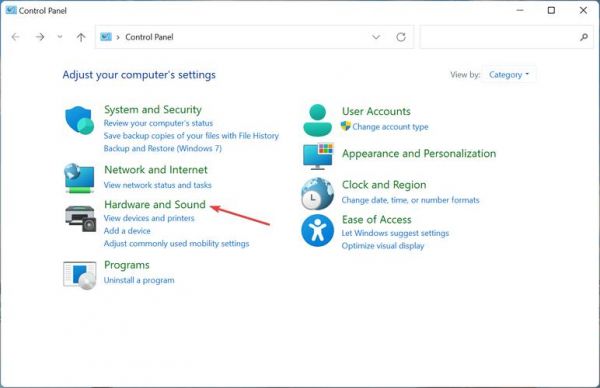Minimize the Control Panel window
The image size is (600, 388).
(x=520, y=10)
